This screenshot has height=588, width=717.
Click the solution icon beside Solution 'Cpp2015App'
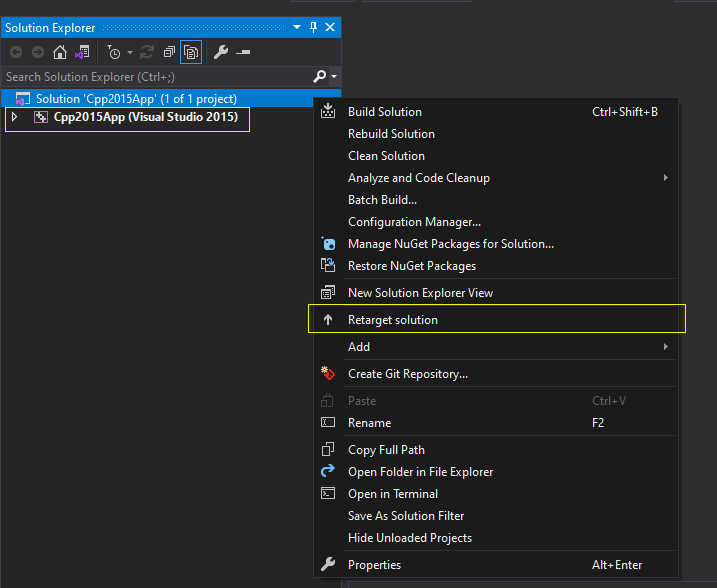point(22,99)
